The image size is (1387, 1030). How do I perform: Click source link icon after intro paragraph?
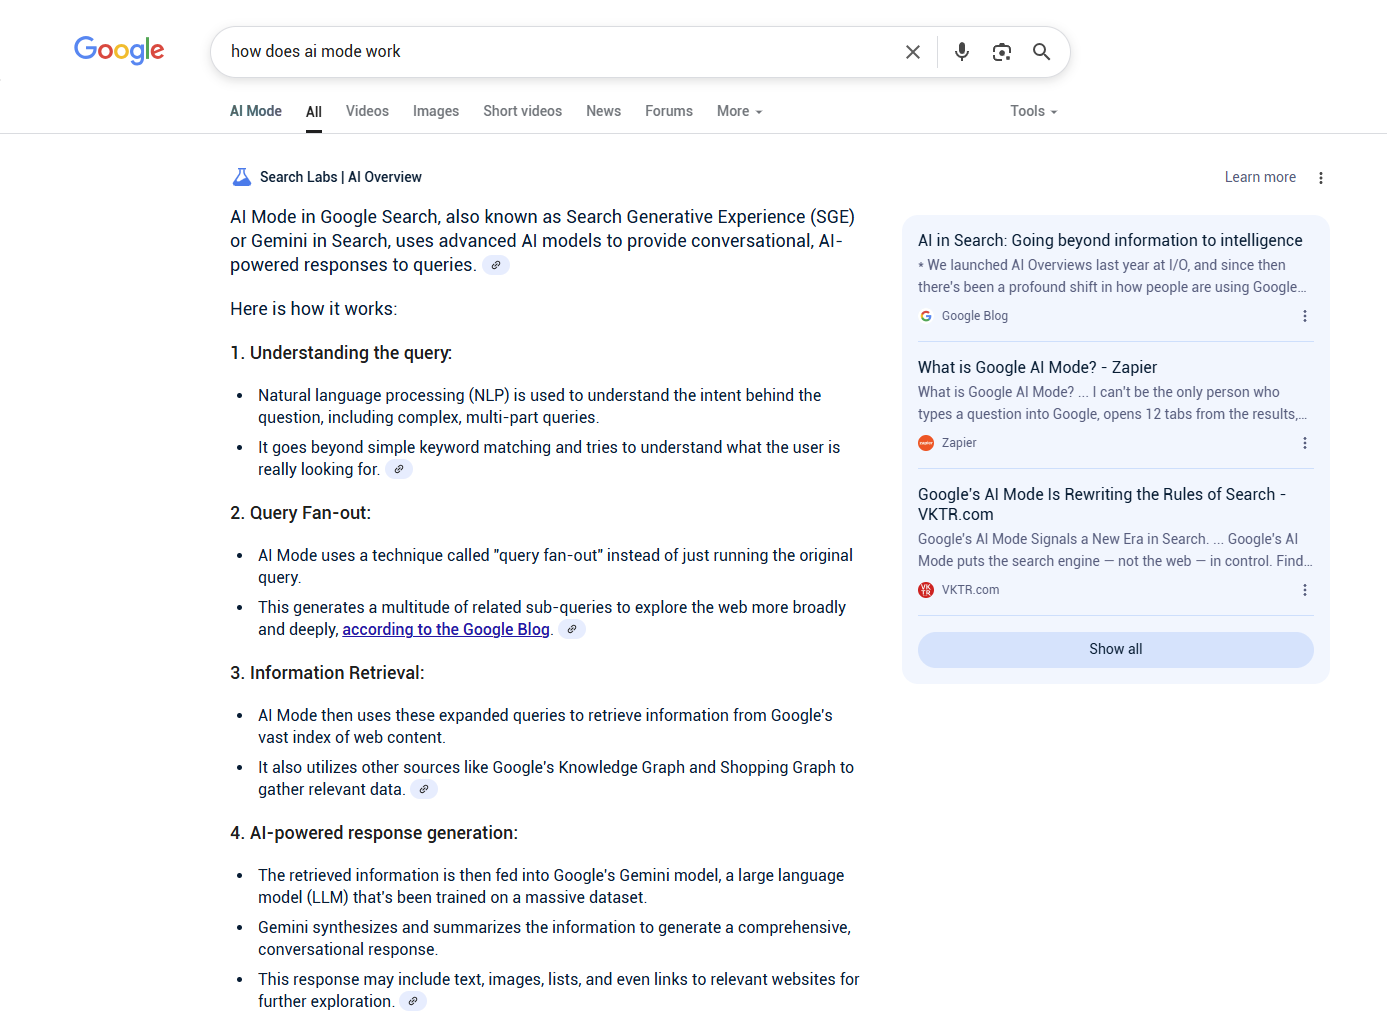[x=496, y=265]
